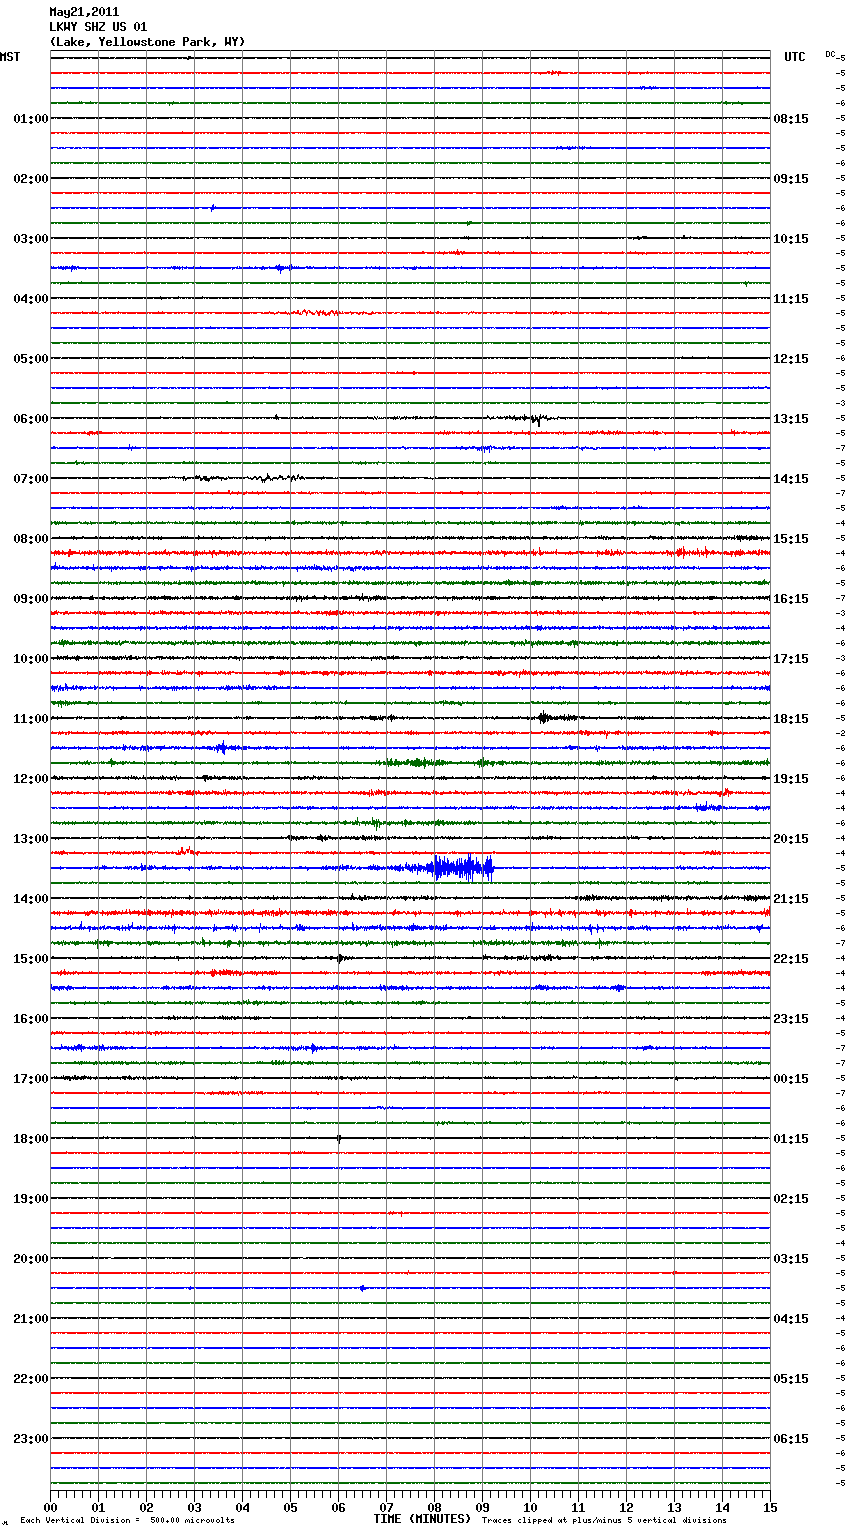This screenshot has width=850, height=1534.
Task: Select the 06:00 MST time label
Action: point(30,419)
